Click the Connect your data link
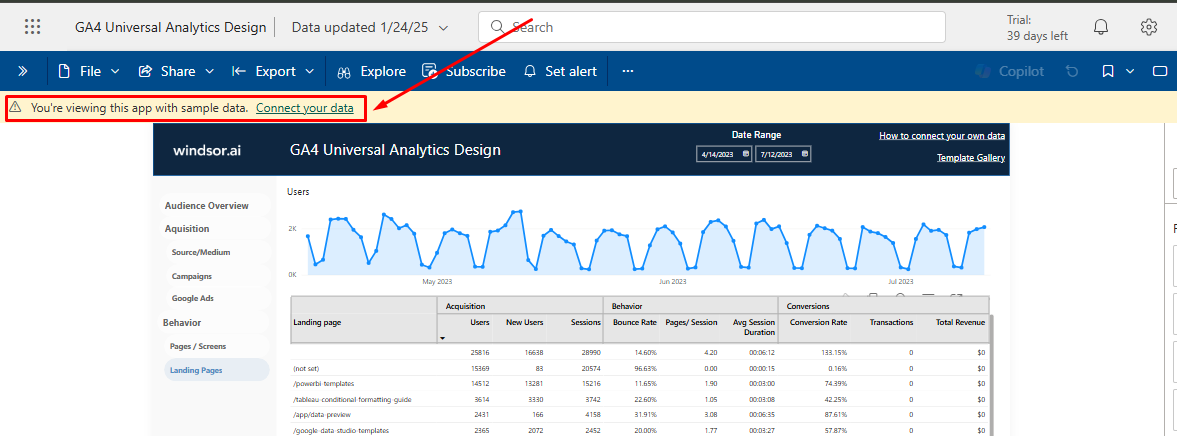This screenshot has width=1177, height=436. (x=305, y=108)
